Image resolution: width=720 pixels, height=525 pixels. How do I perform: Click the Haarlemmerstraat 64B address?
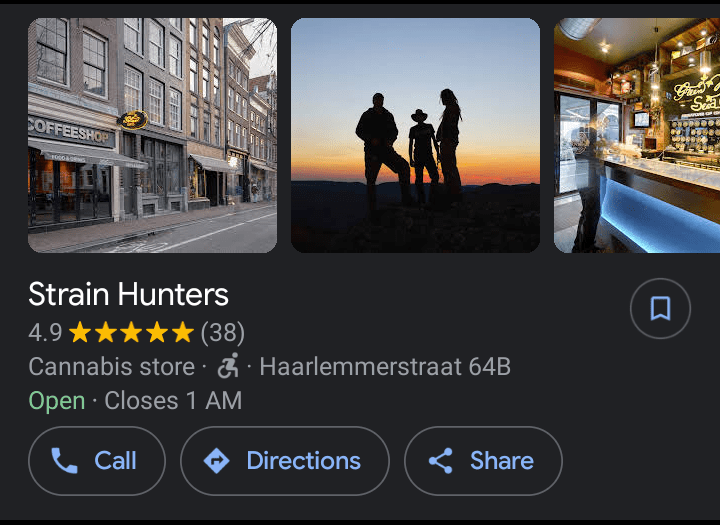click(385, 367)
